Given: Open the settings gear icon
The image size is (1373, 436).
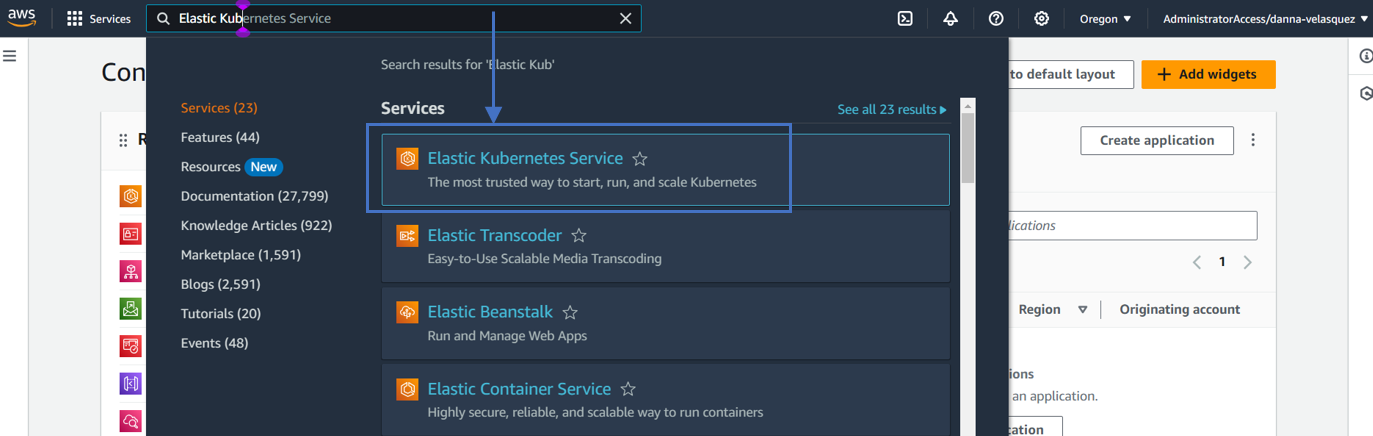Looking at the screenshot, I should pos(1041,18).
